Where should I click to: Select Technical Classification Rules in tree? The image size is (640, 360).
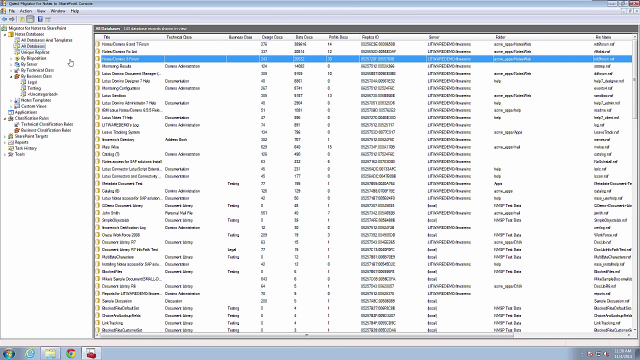click(x=47, y=124)
